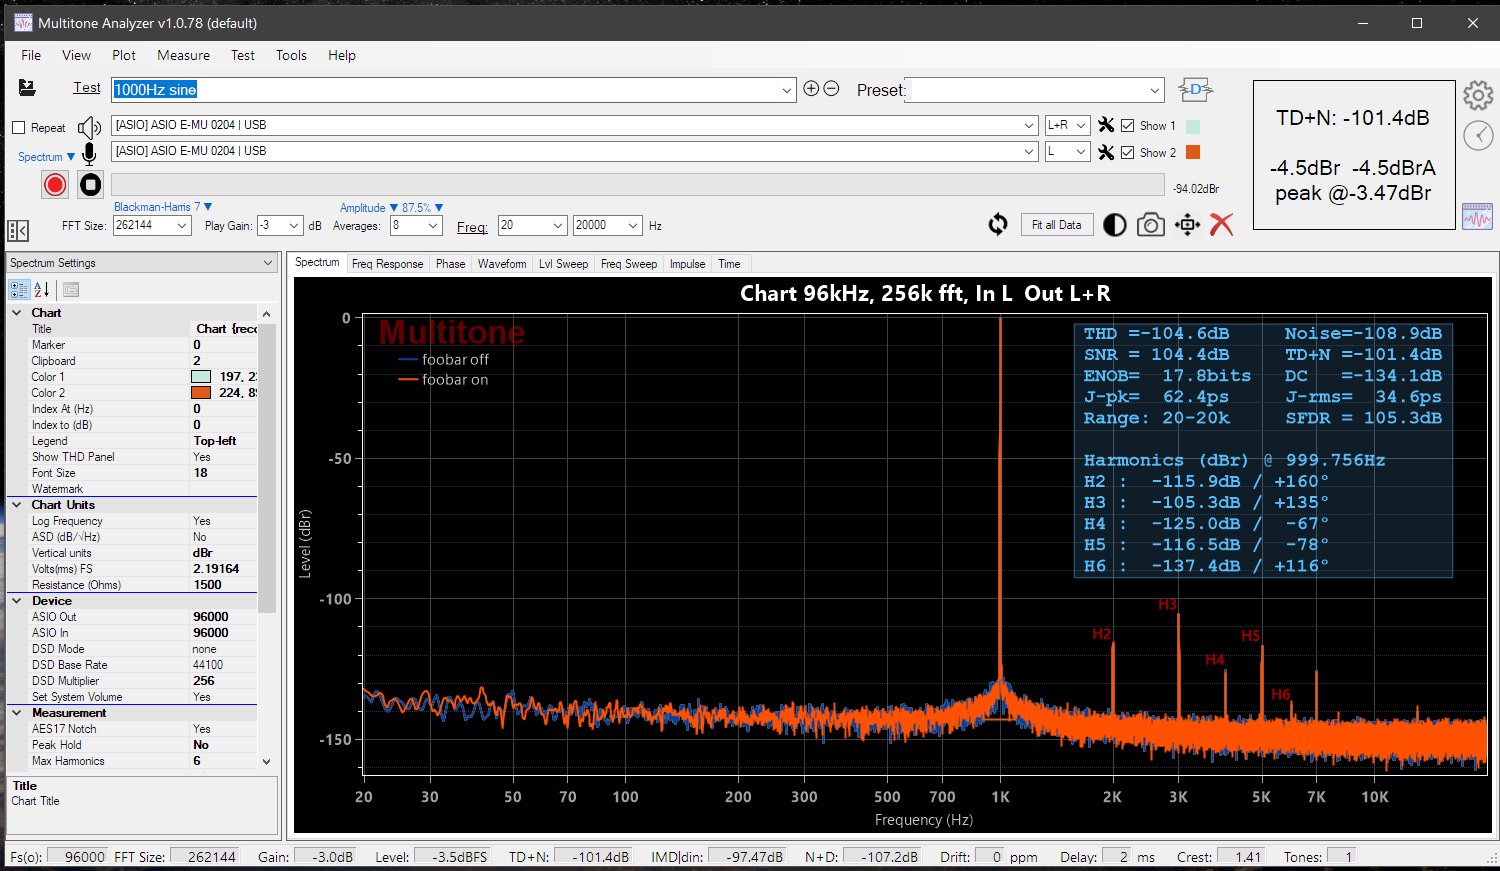Toggle the Repeat checkbox
1500x871 pixels.
[x=18, y=128]
